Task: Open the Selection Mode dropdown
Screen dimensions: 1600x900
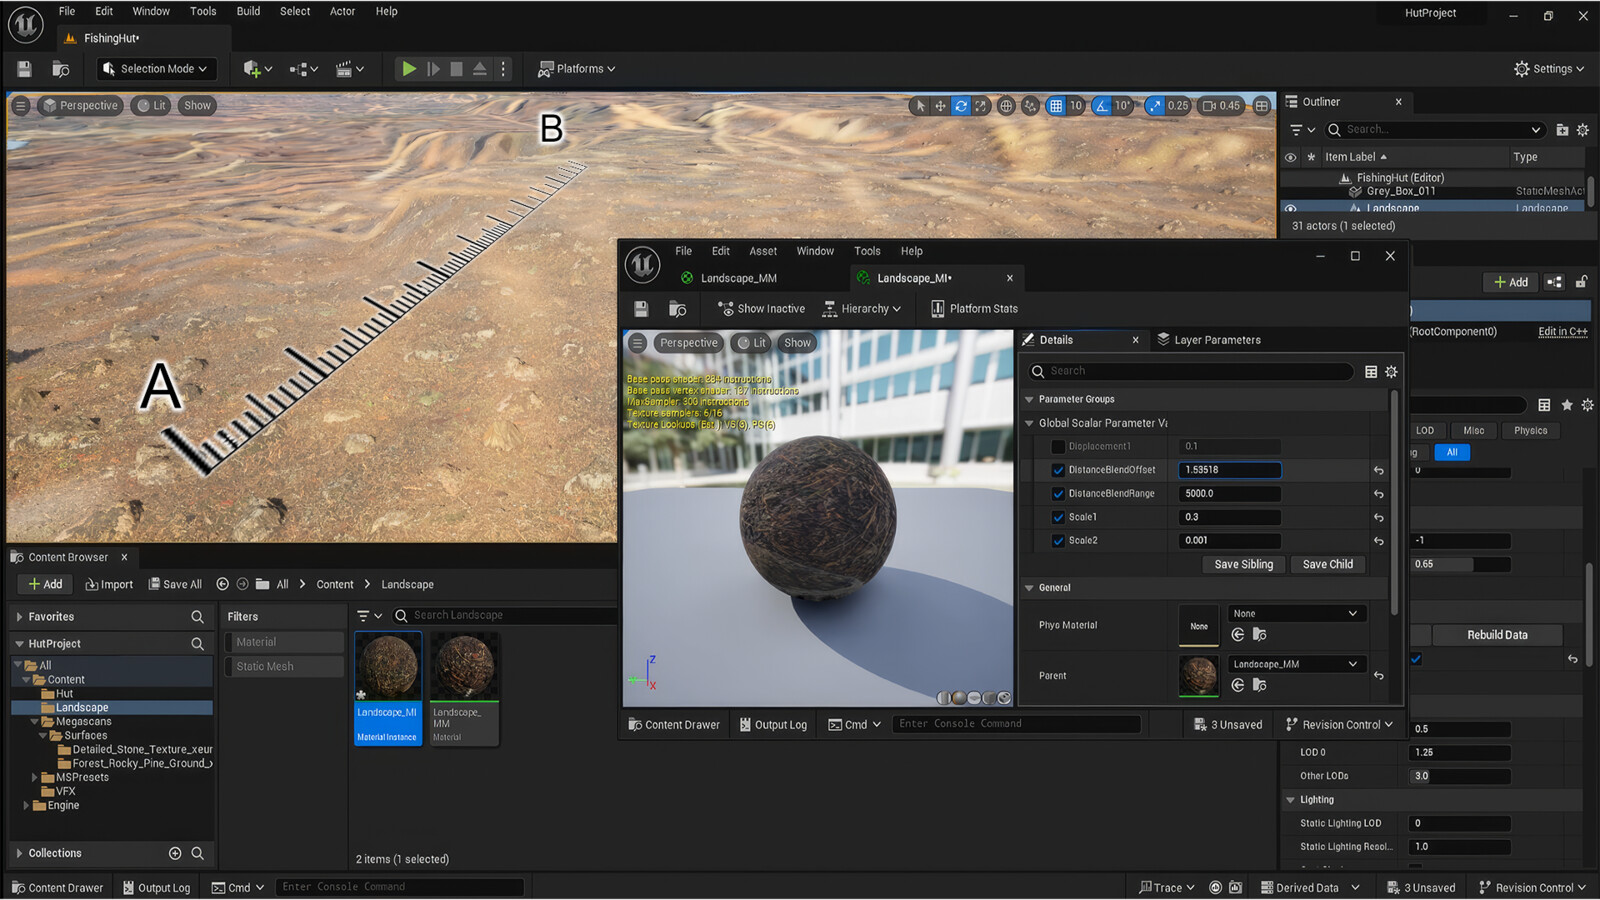Action: point(156,68)
